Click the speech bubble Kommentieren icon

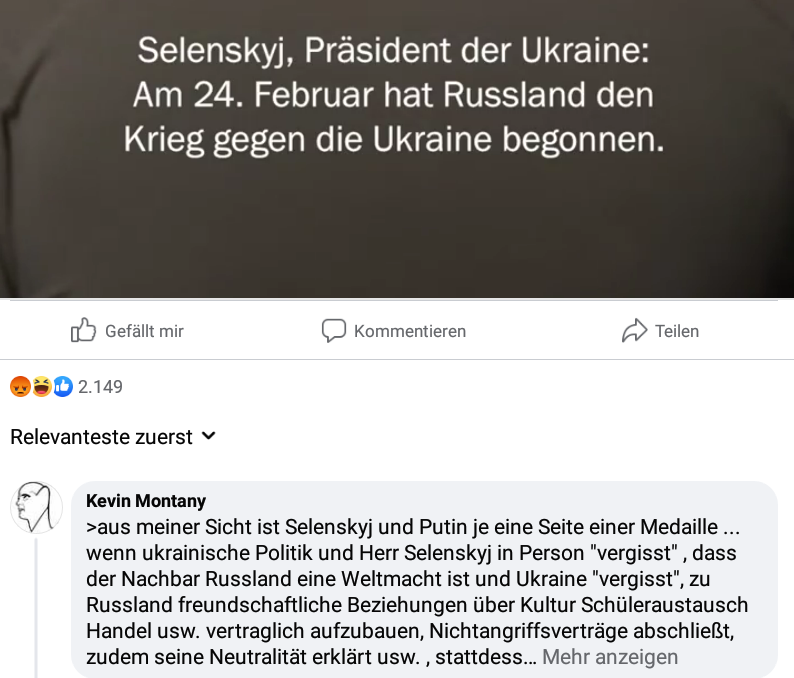click(334, 331)
